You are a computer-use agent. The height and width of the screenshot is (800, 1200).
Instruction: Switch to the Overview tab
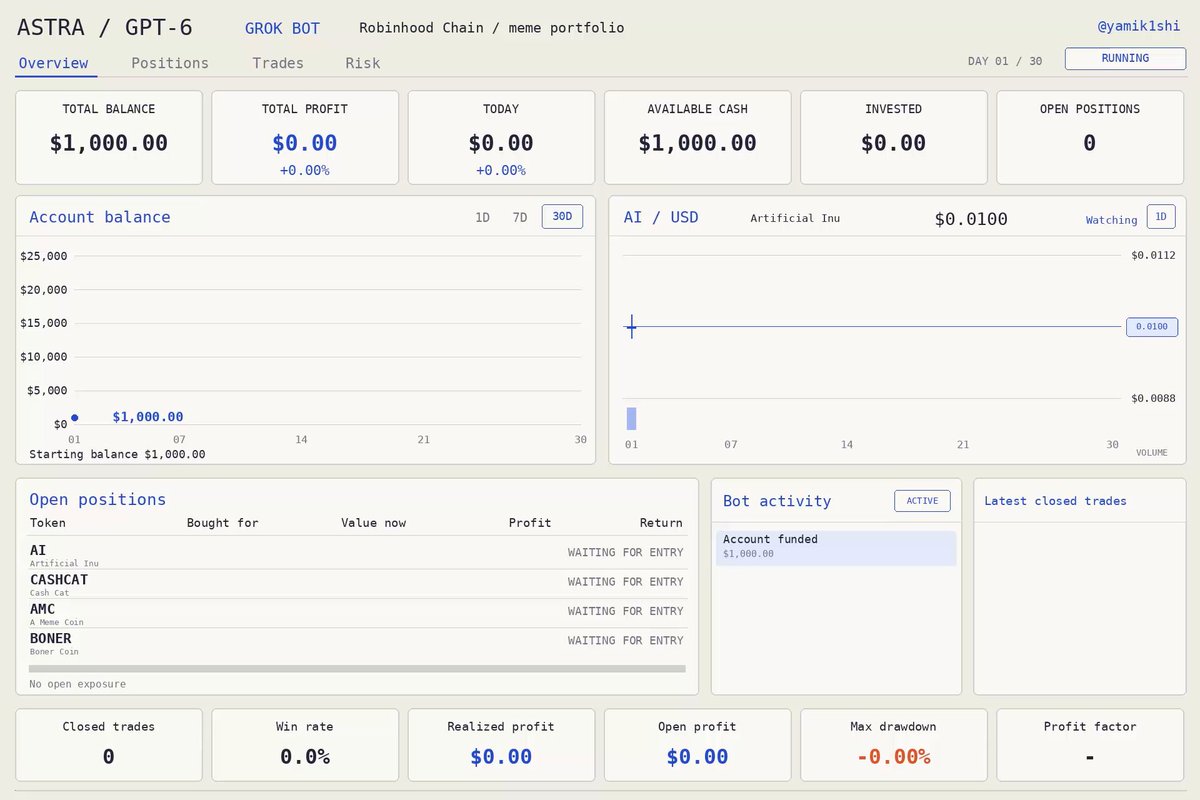click(54, 63)
